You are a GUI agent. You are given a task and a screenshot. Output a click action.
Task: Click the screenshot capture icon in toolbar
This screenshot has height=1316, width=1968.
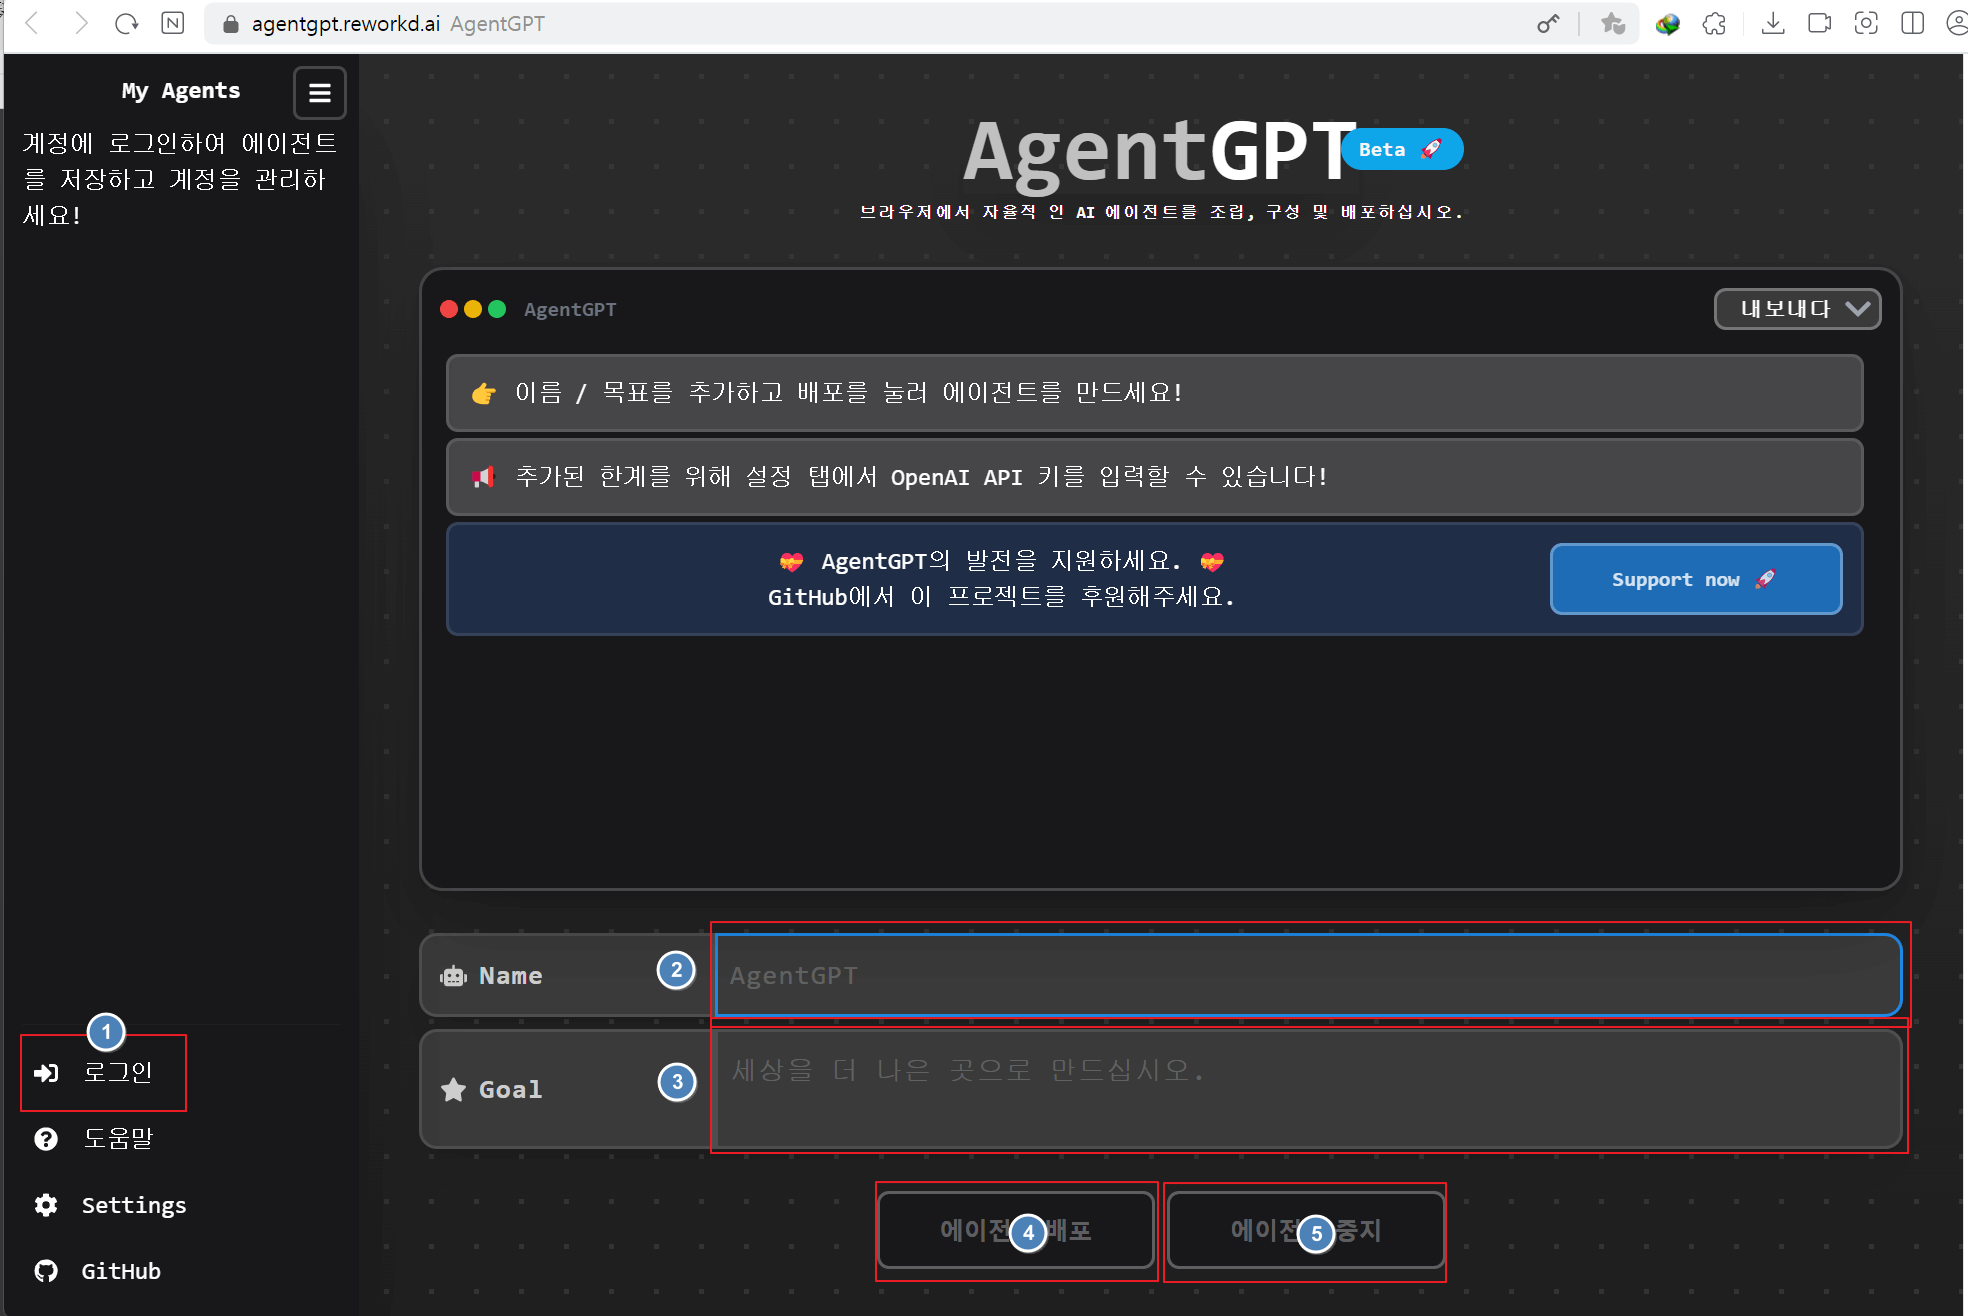[1866, 24]
